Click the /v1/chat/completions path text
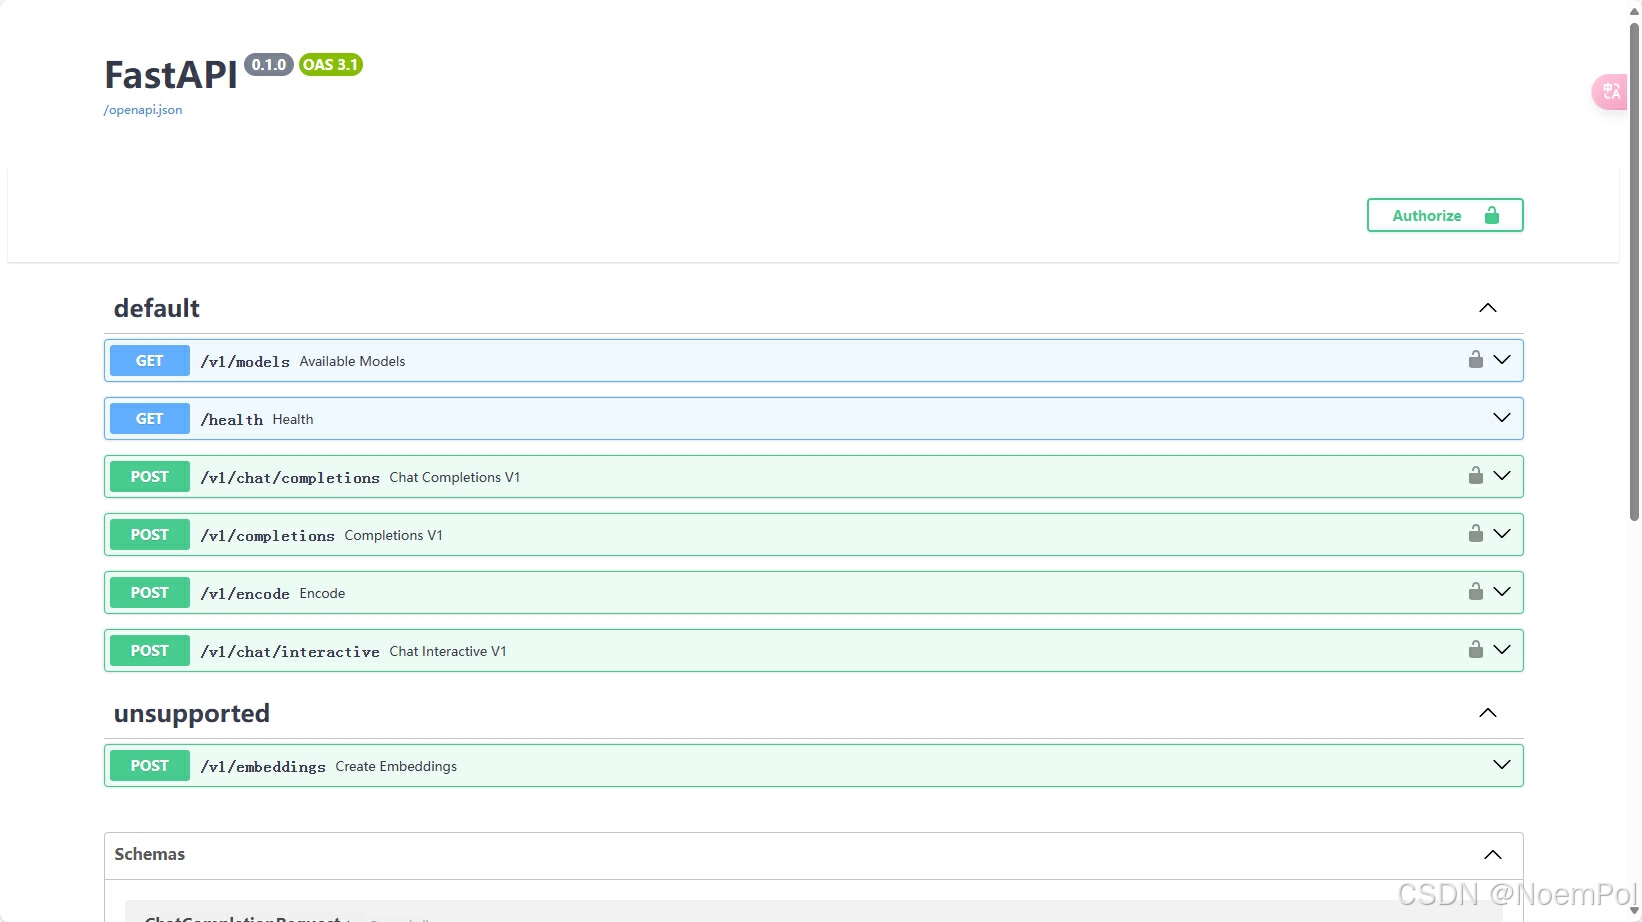The width and height of the screenshot is (1642, 922). click(x=290, y=478)
